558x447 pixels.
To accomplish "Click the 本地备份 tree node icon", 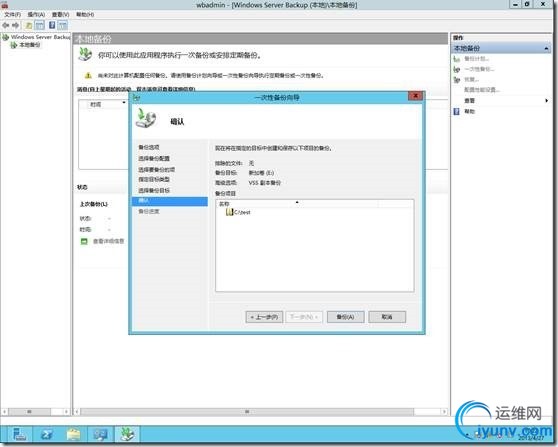I will [14, 45].
